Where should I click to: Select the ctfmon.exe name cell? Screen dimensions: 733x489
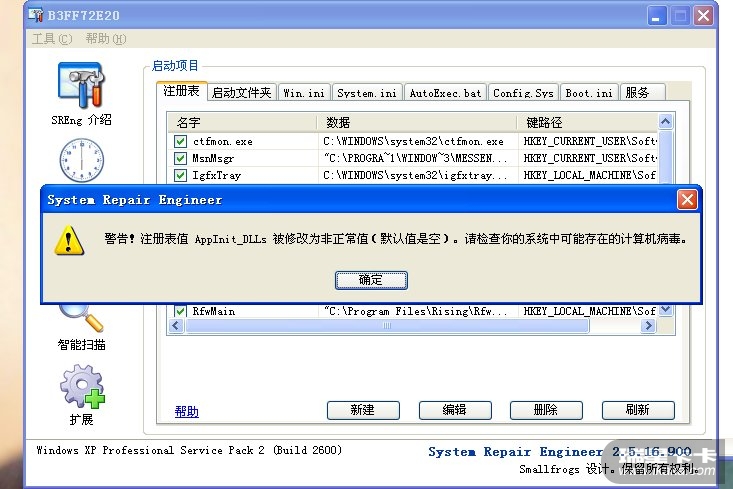[x=223, y=141]
